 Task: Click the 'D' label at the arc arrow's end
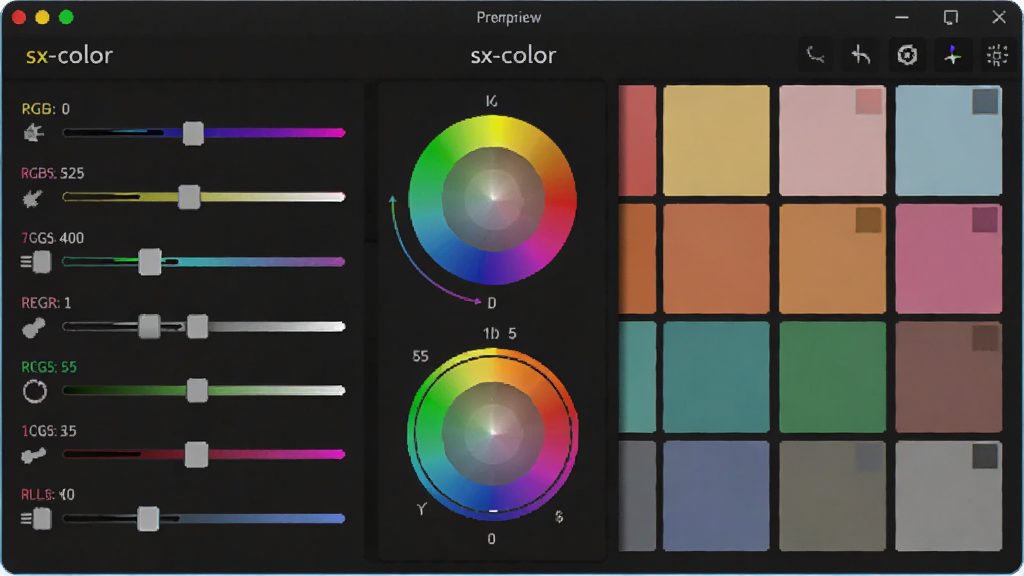coord(492,303)
